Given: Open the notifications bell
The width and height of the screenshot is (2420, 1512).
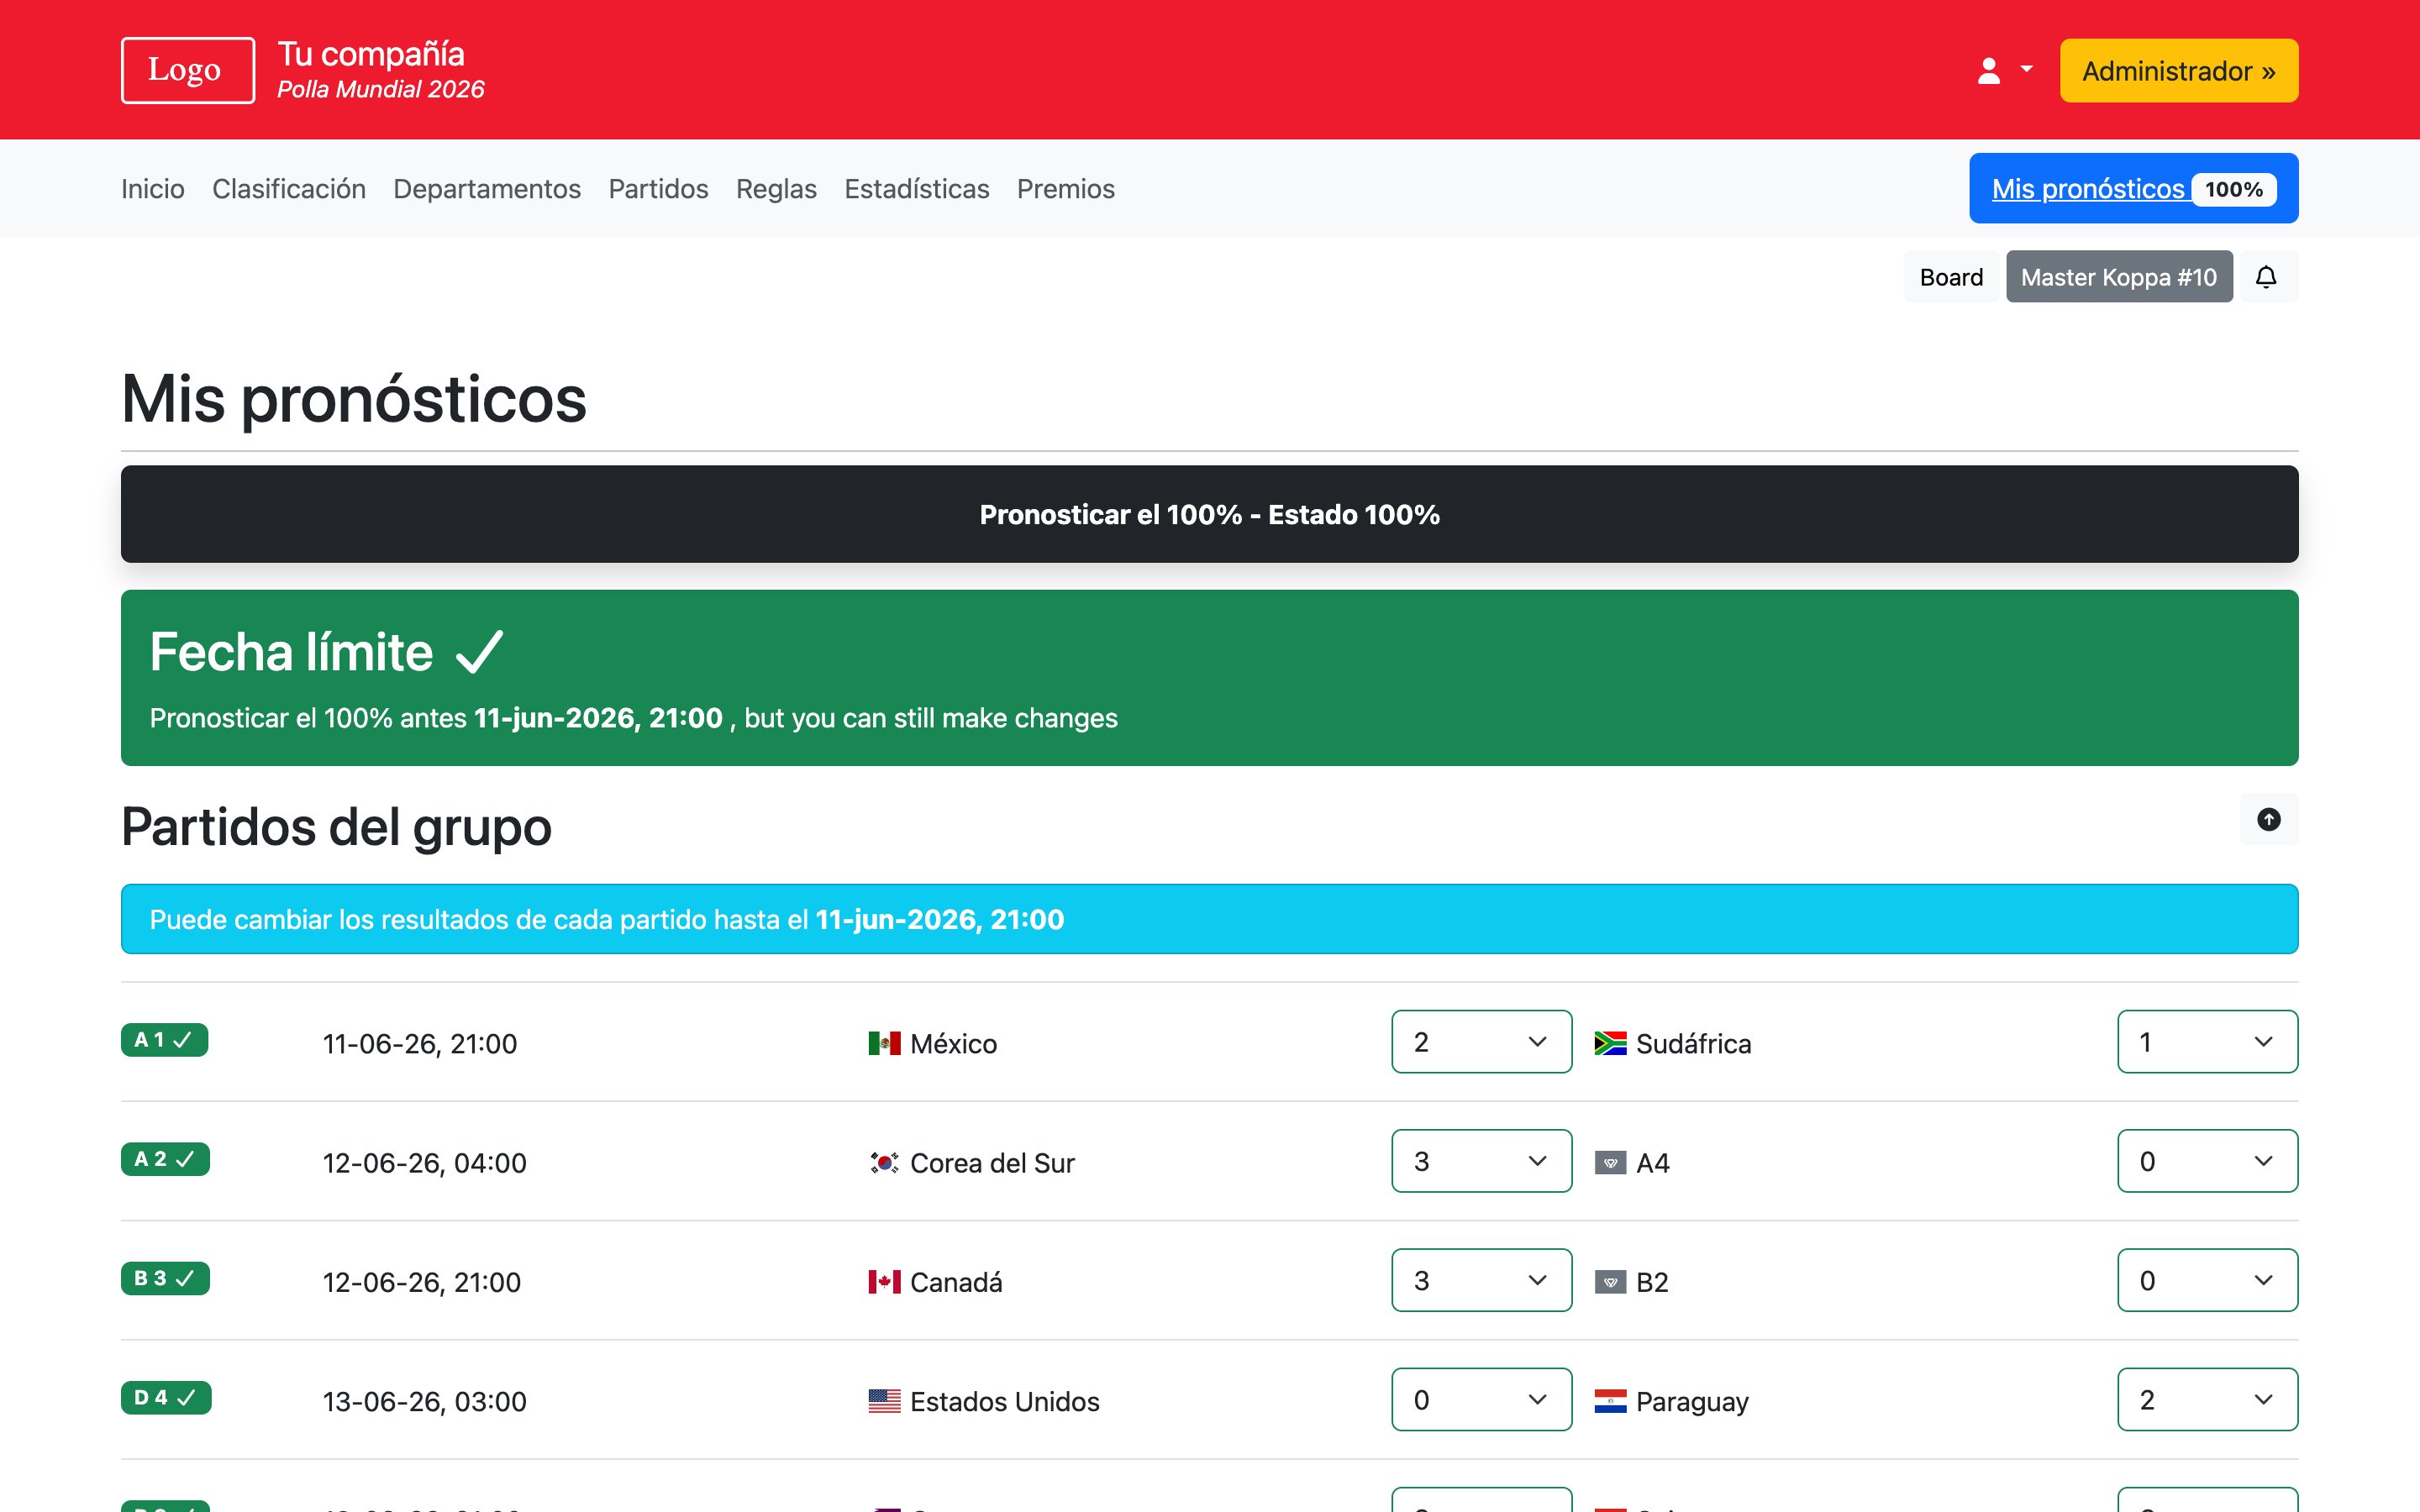Looking at the screenshot, I should click(x=2267, y=276).
